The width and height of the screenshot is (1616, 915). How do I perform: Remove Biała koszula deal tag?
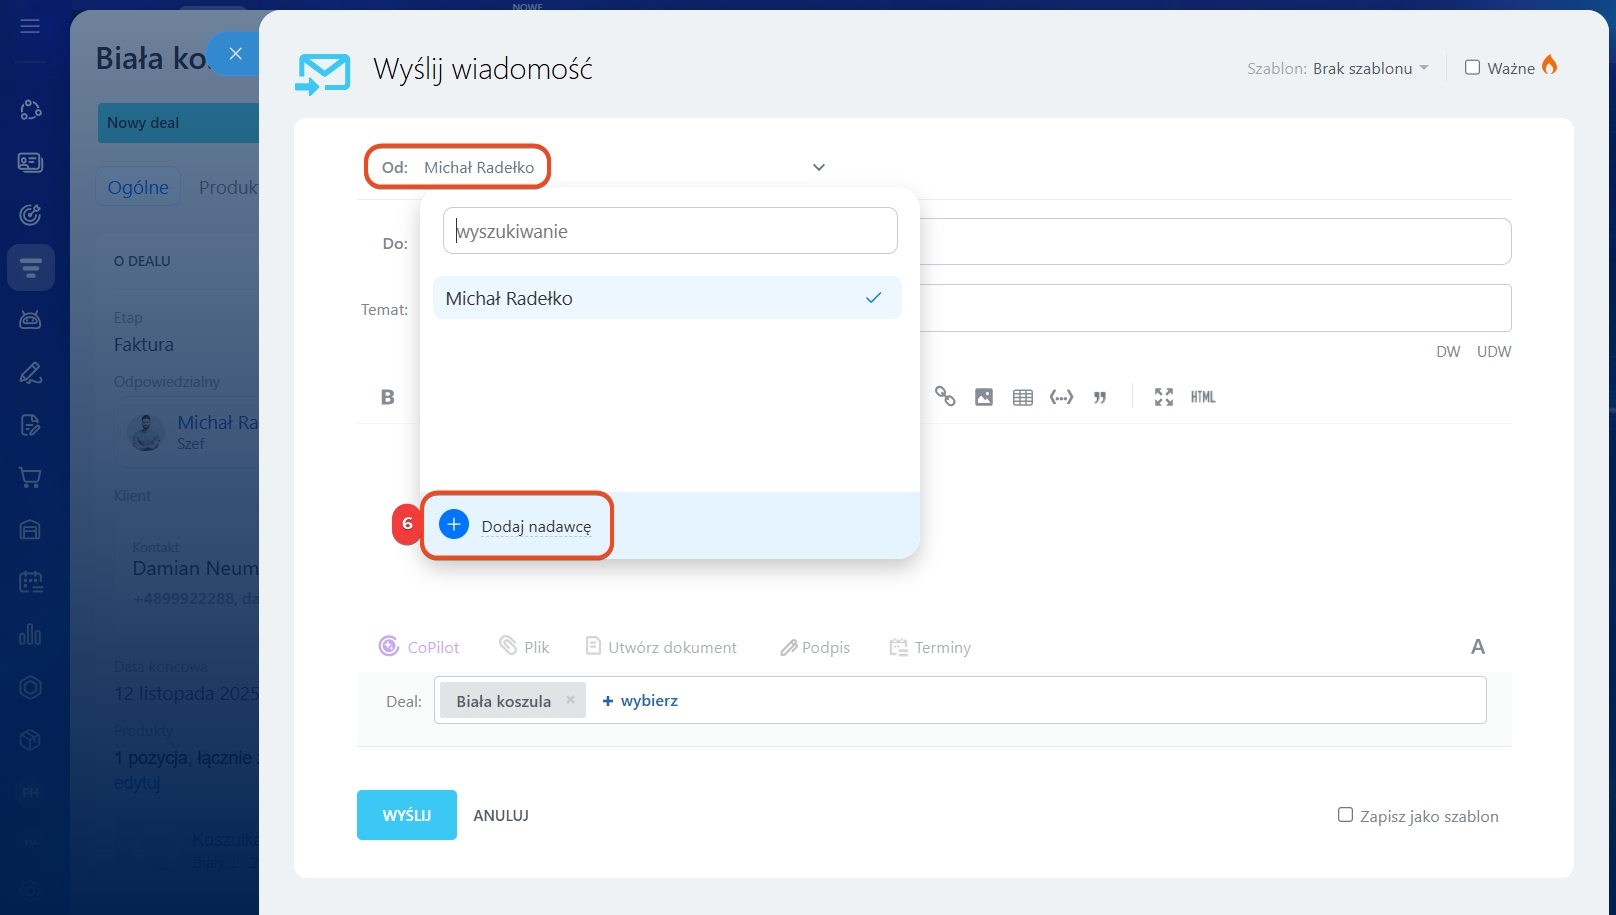tap(570, 700)
